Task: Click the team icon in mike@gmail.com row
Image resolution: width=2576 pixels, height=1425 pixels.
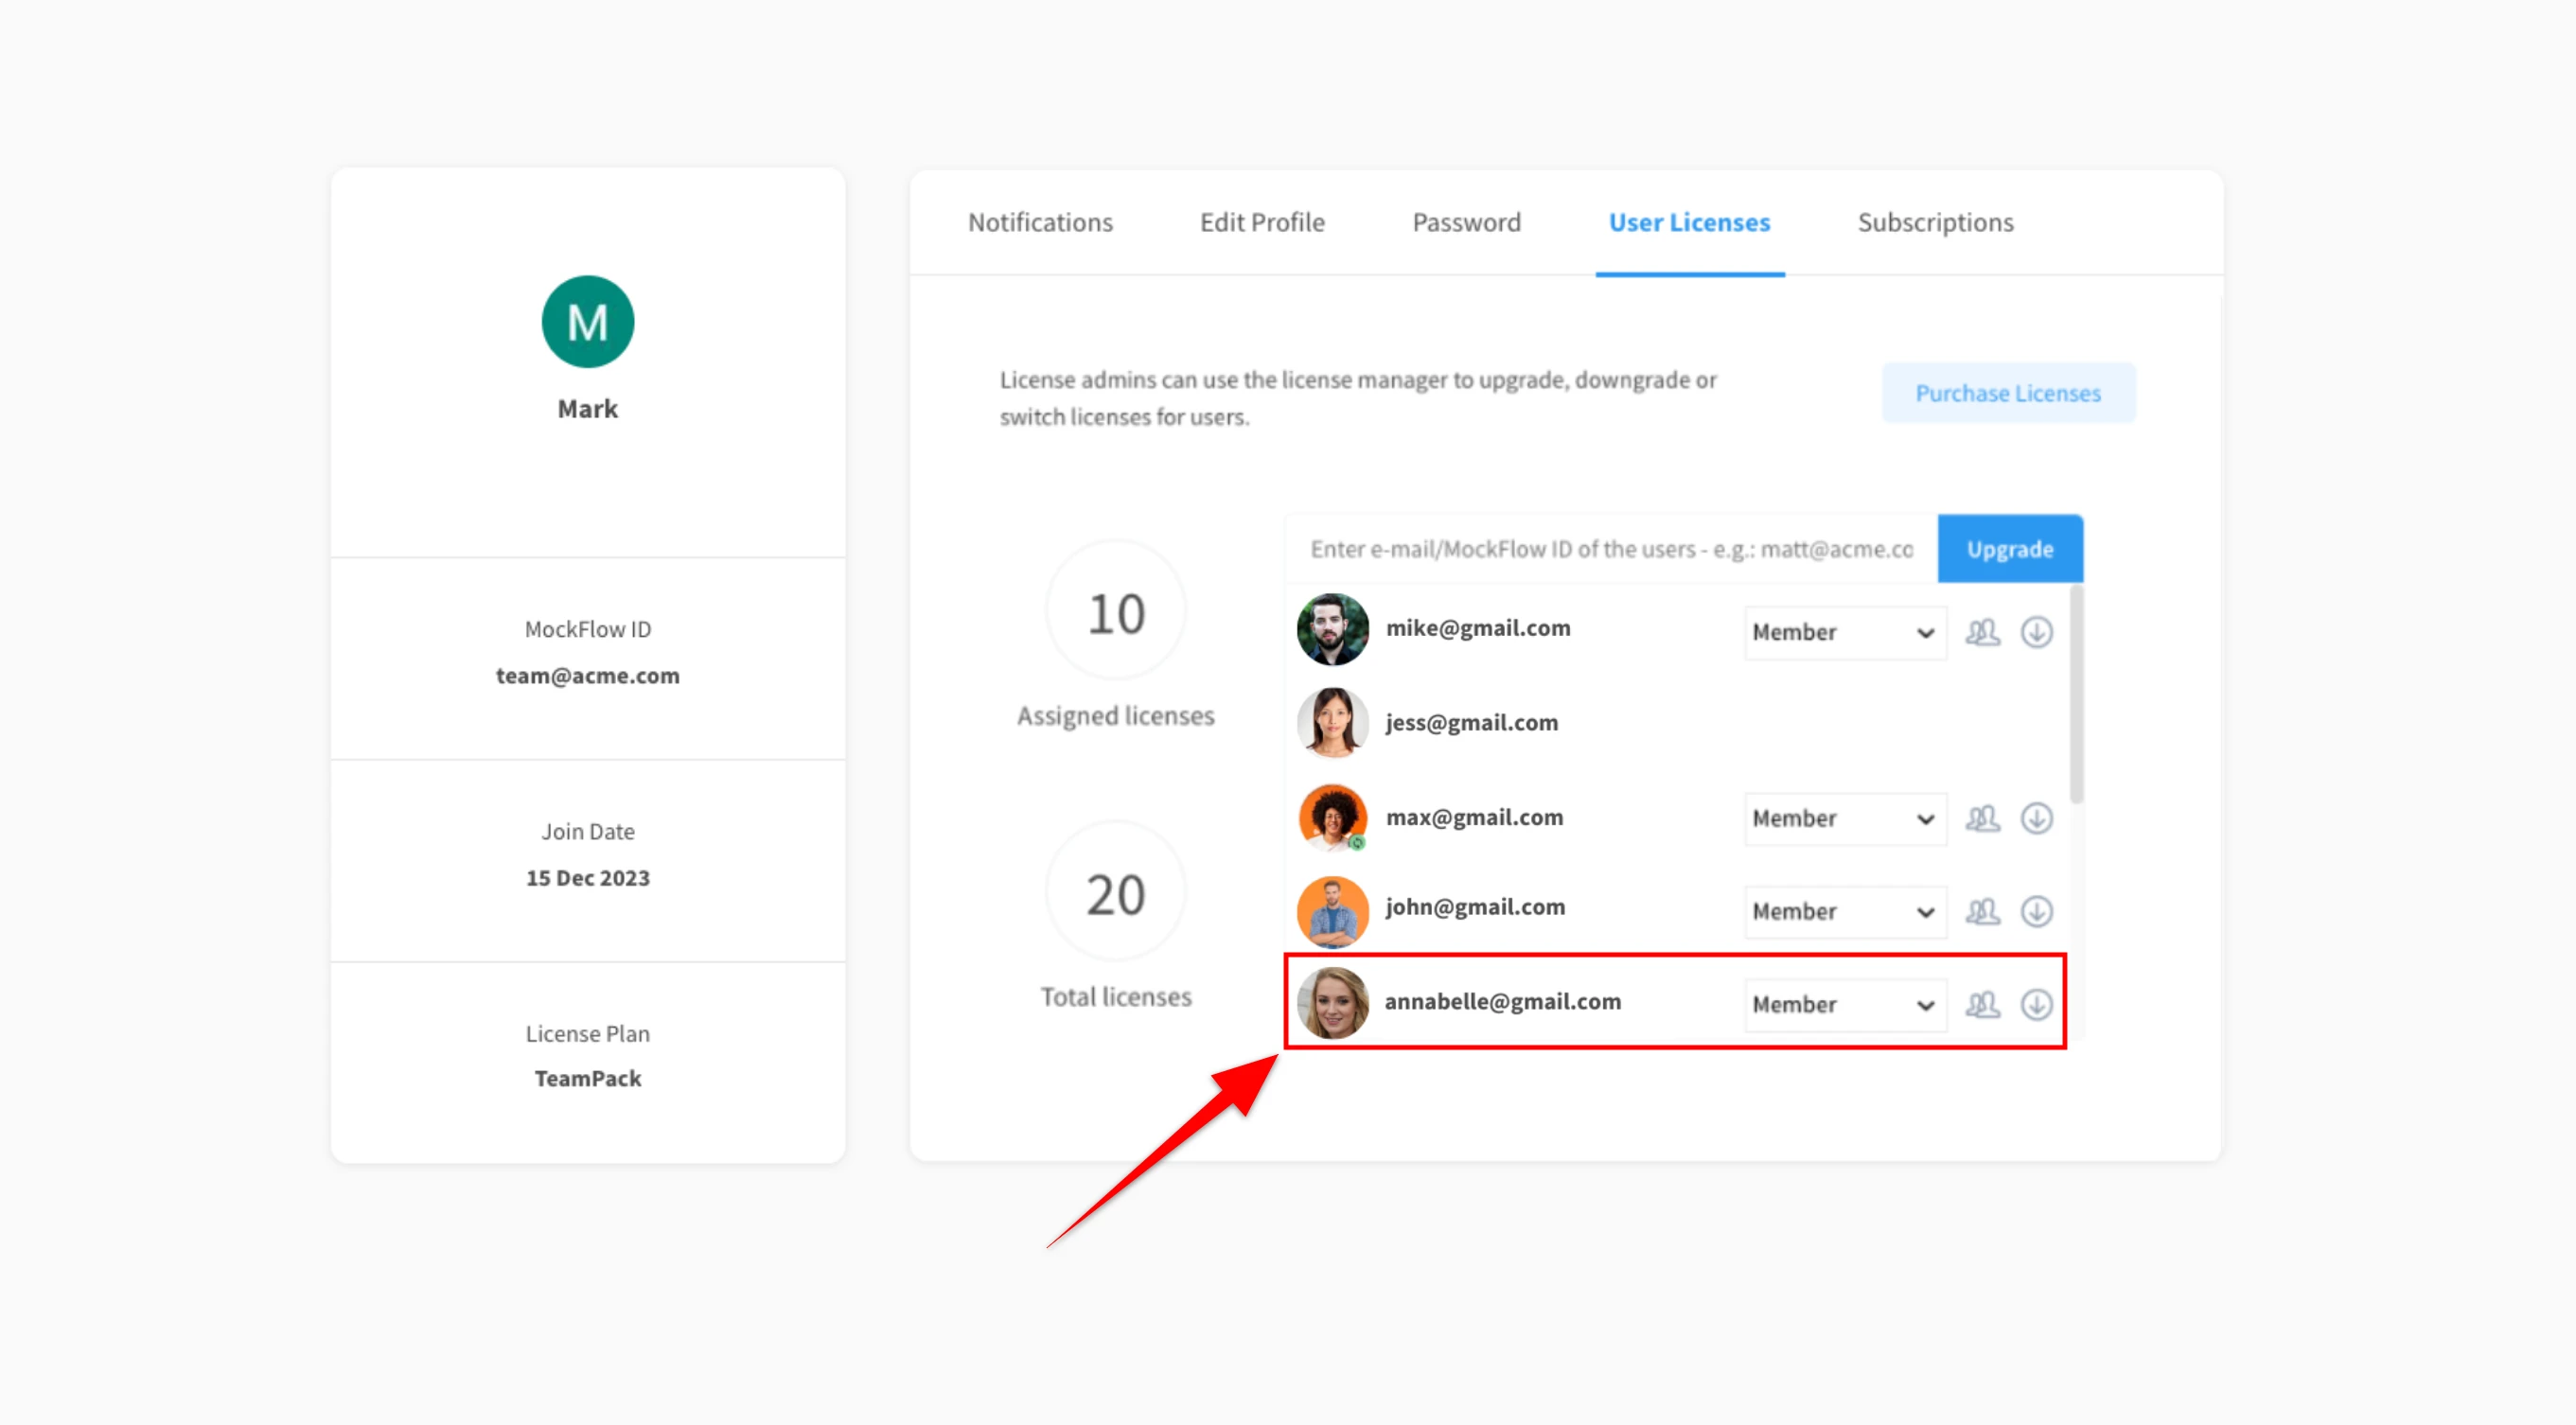Action: tap(1982, 632)
